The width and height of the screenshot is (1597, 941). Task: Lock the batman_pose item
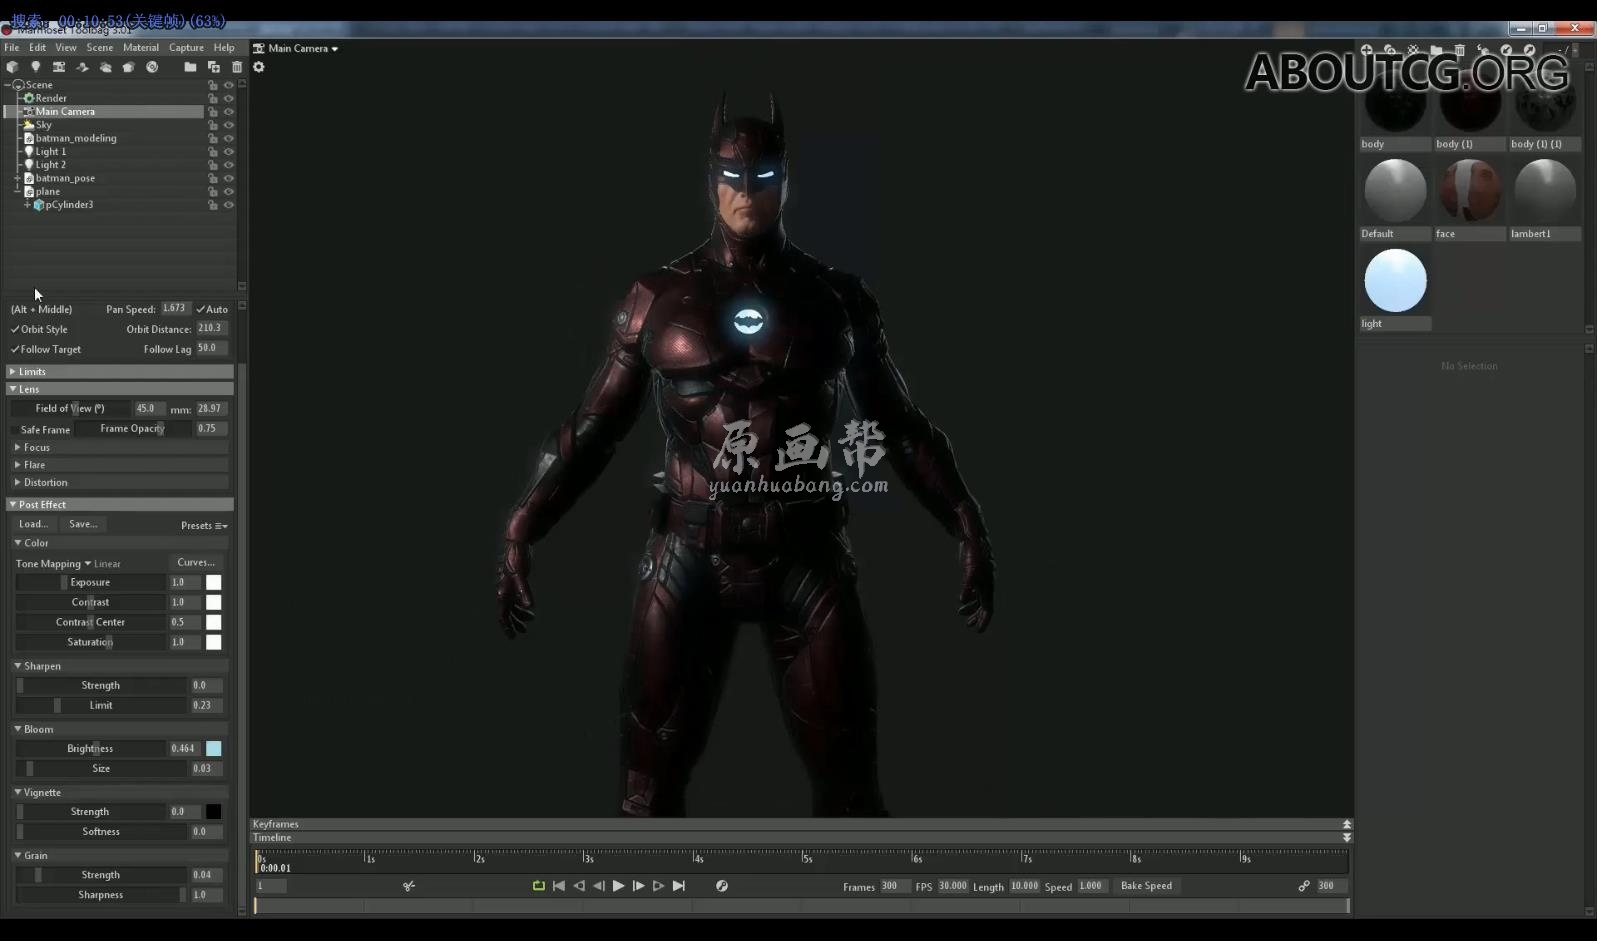[x=212, y=178]
